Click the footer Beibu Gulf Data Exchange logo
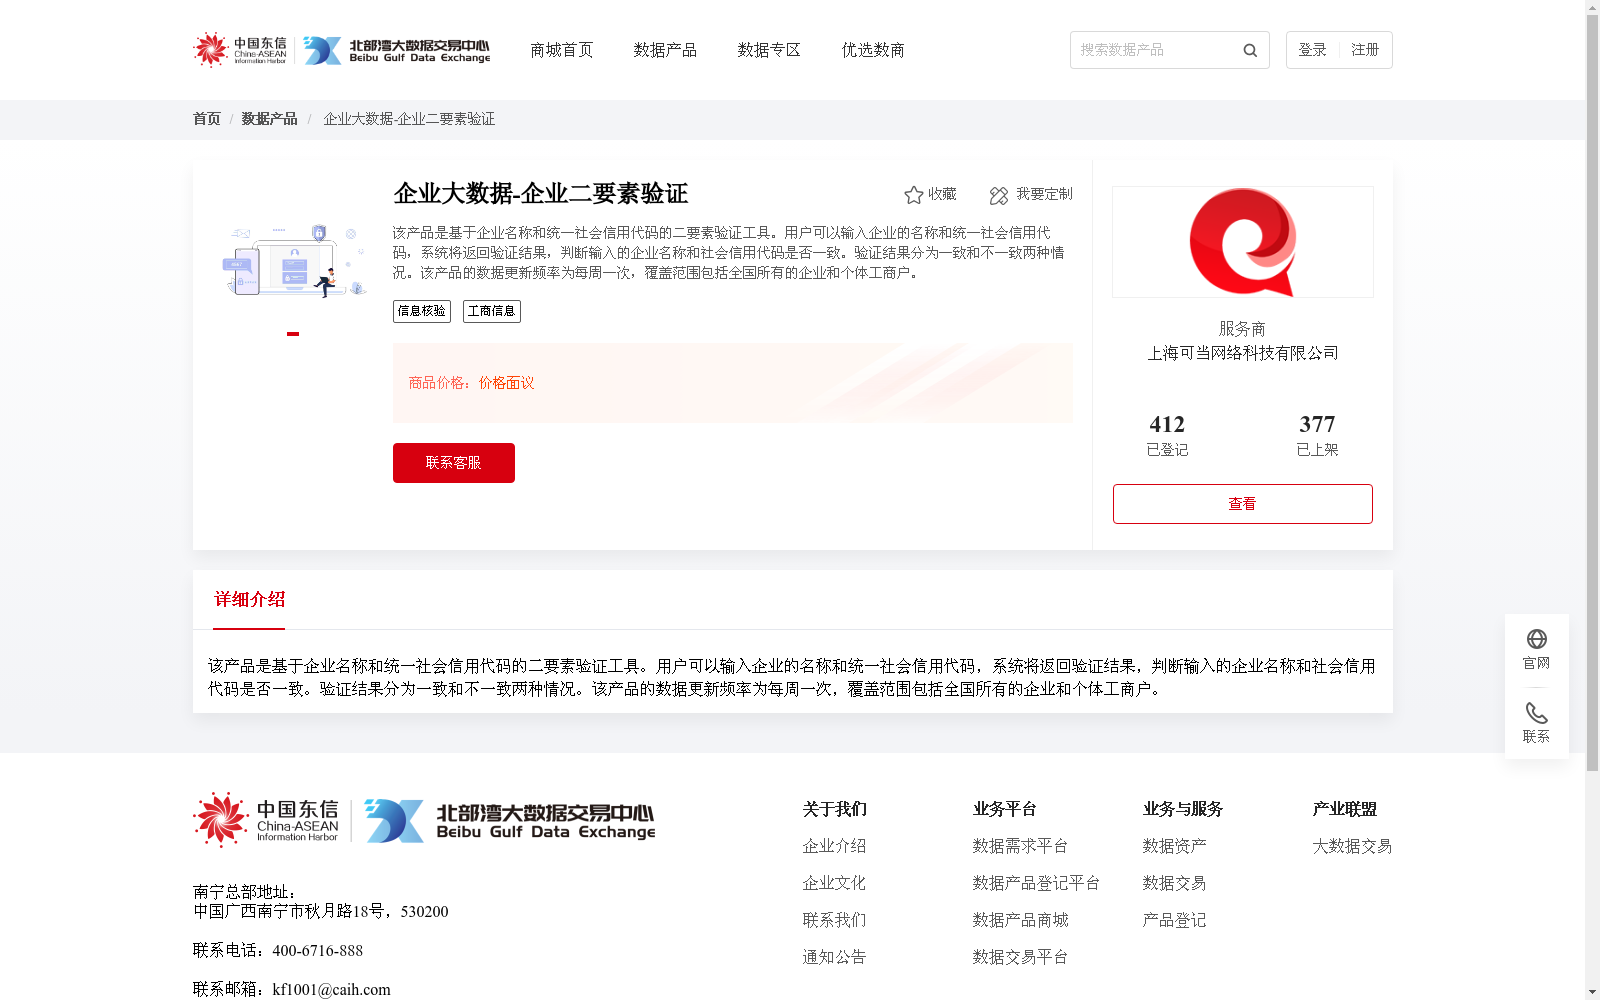The image size is (1600, 1000). [510, 820]
